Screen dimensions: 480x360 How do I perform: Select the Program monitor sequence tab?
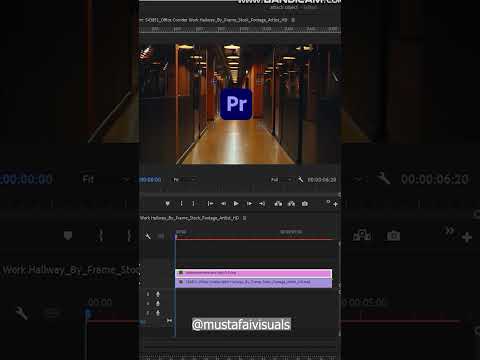click(x=213, y=20)
